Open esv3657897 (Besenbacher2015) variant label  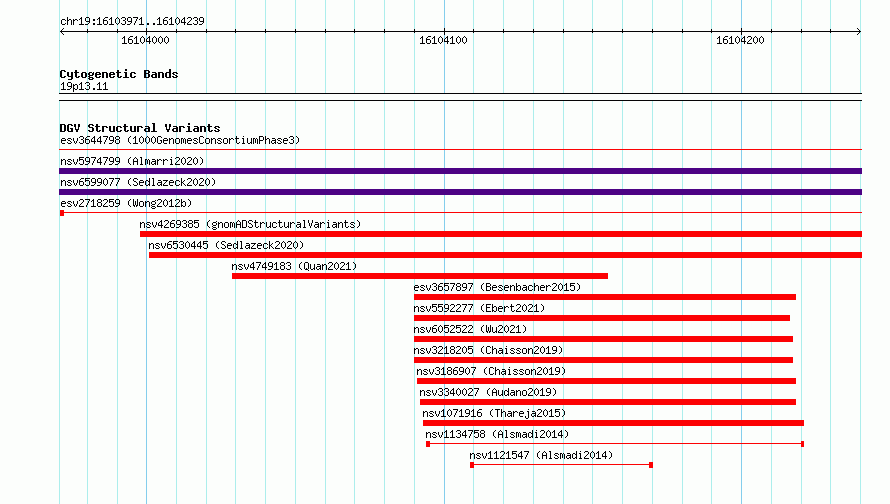(497, 287)
